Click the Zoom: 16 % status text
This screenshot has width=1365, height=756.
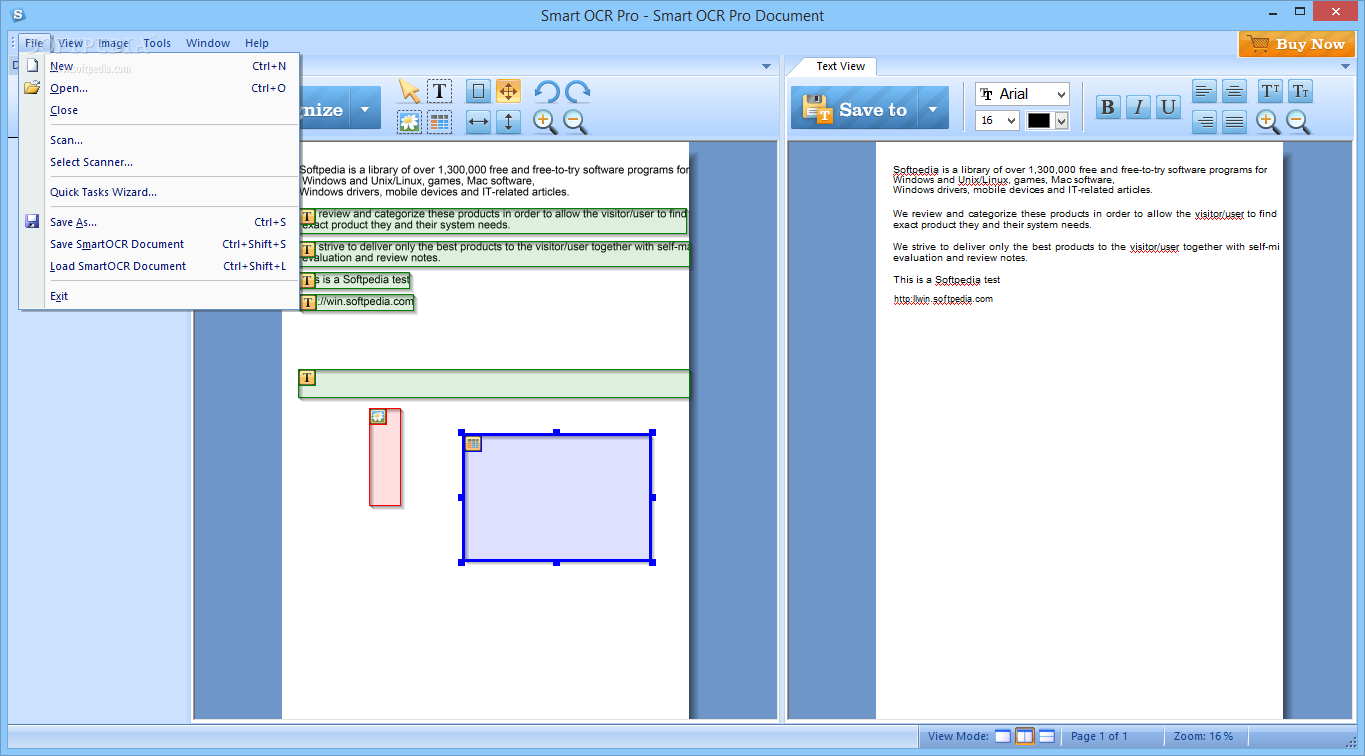1203,736
